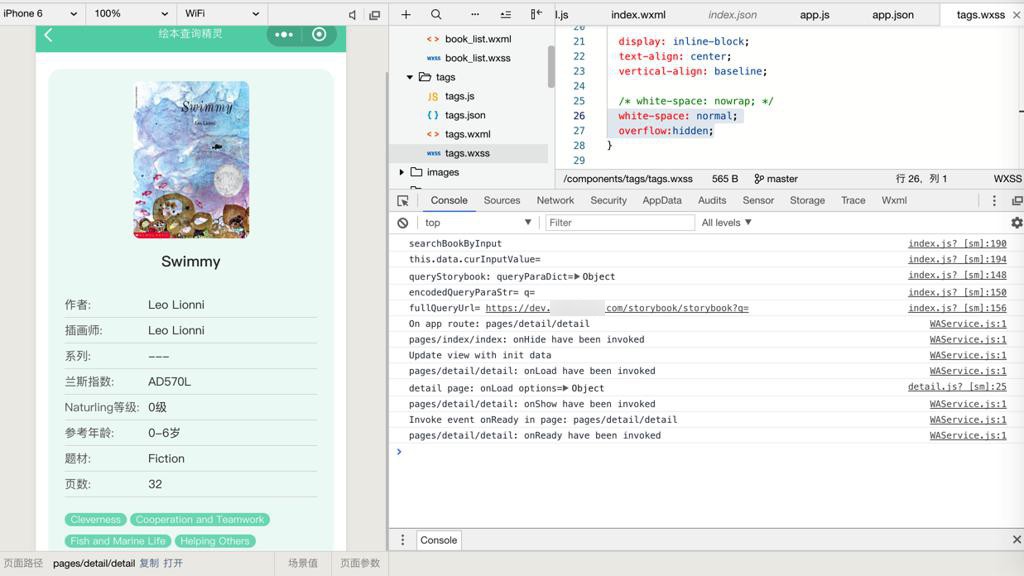The width and height of the screenshot is (1024, 576).
Task: Open the Sensor devtools tab
Action: [x=758, y=200]
